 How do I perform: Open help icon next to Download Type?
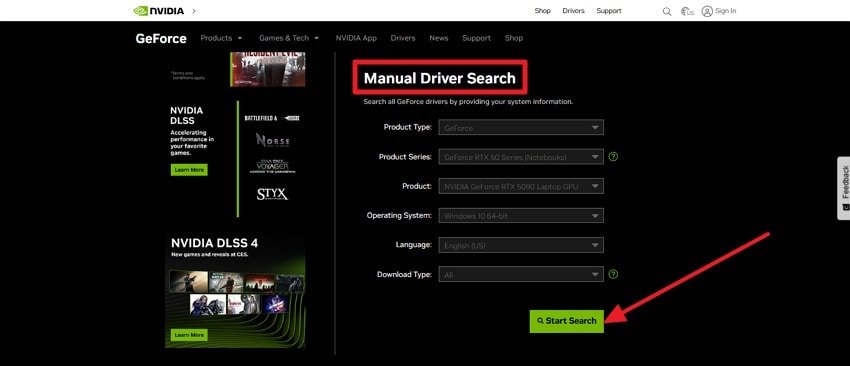(x=613, y=274)
